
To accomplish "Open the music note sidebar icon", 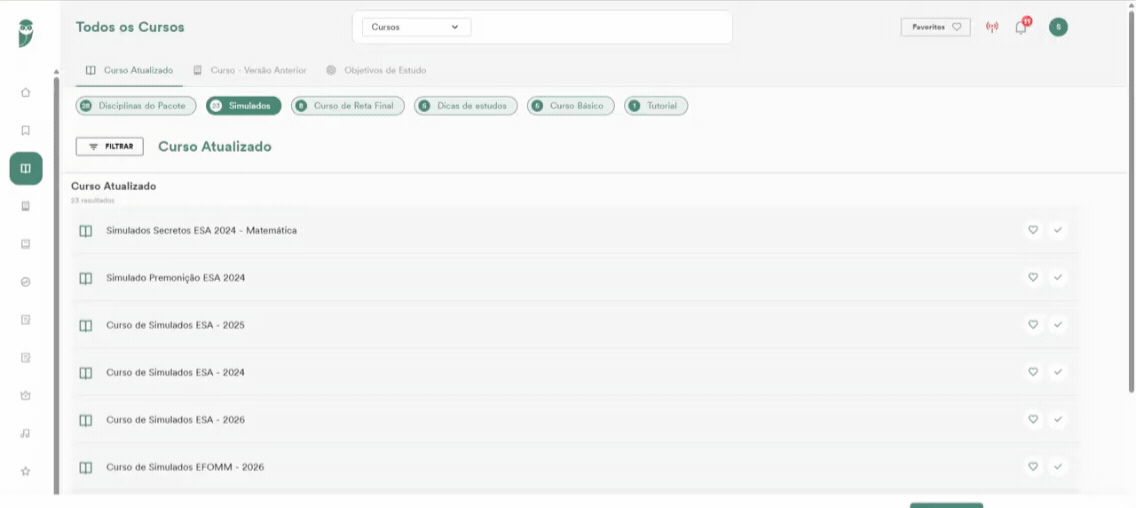I will (25, 433).
